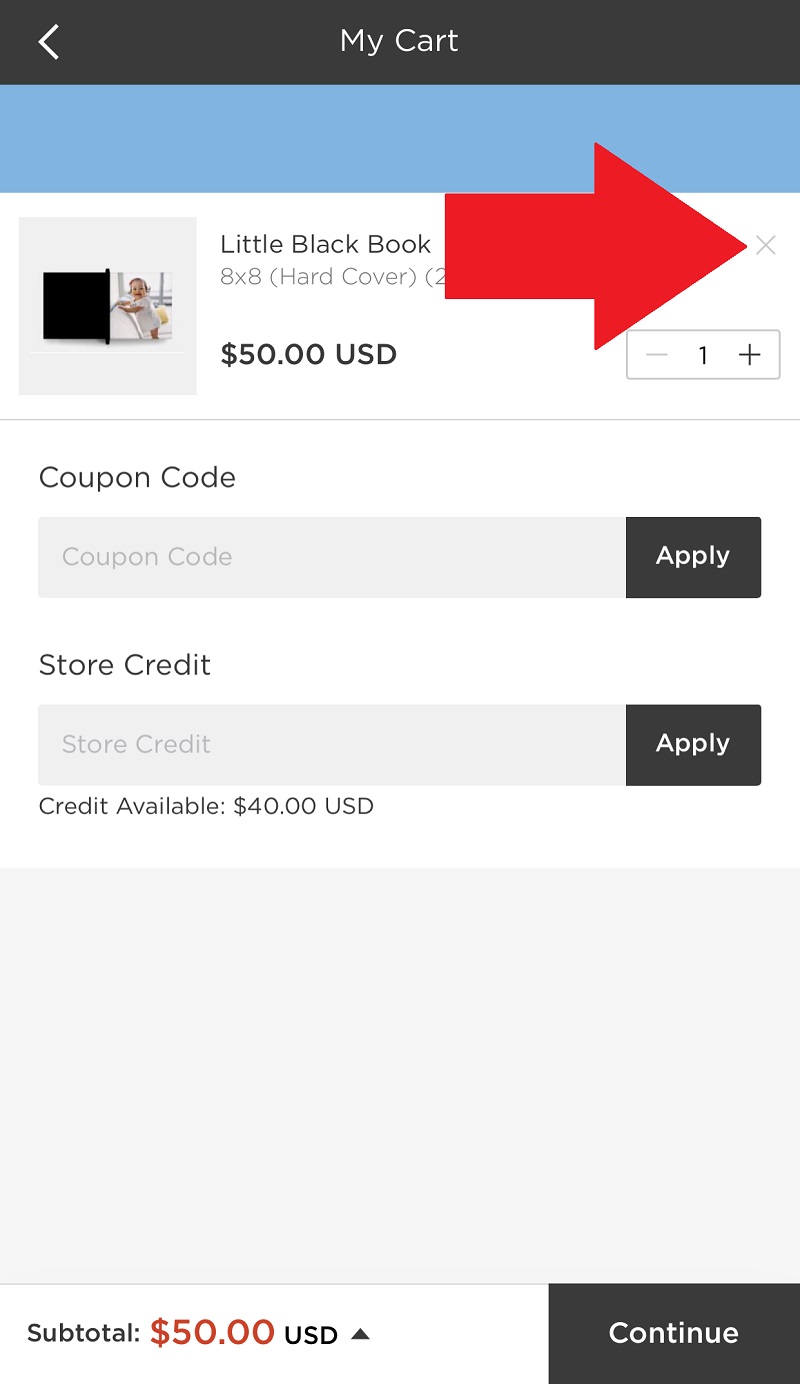Viewport: 800px width, 1384px height.
Task: Tap the My Cart header title
Action: (x=399, y=42)
